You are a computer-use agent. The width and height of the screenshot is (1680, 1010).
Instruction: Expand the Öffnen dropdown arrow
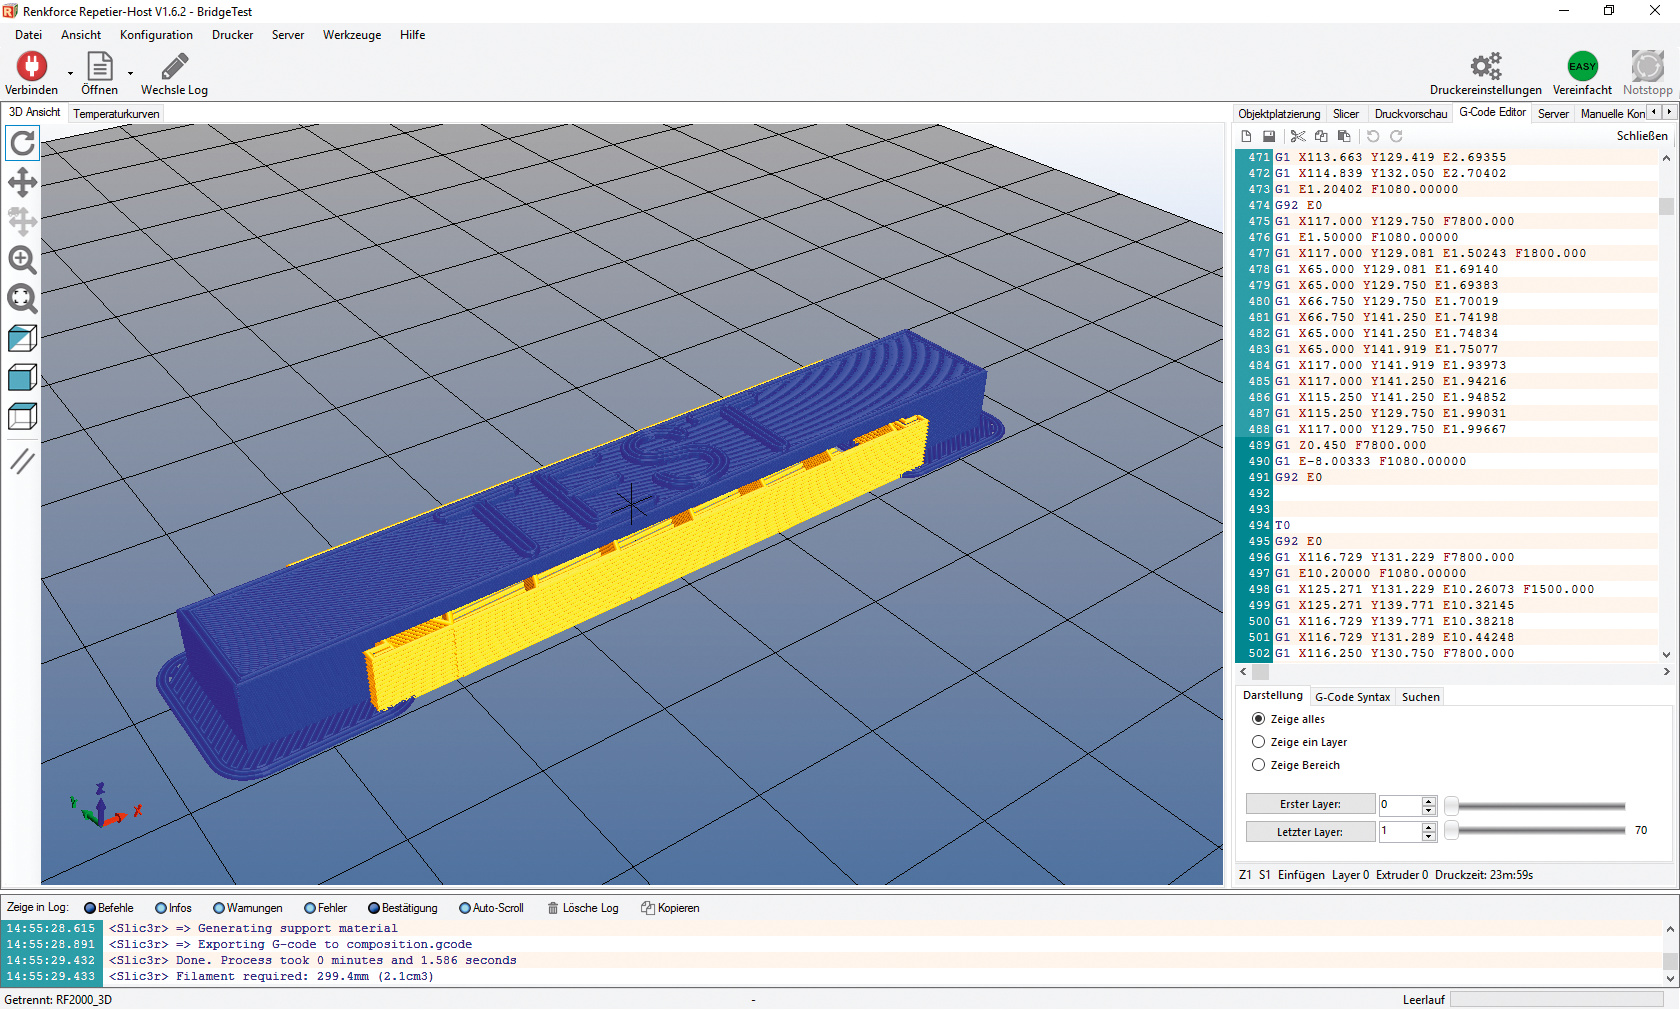tap(130, 73)
